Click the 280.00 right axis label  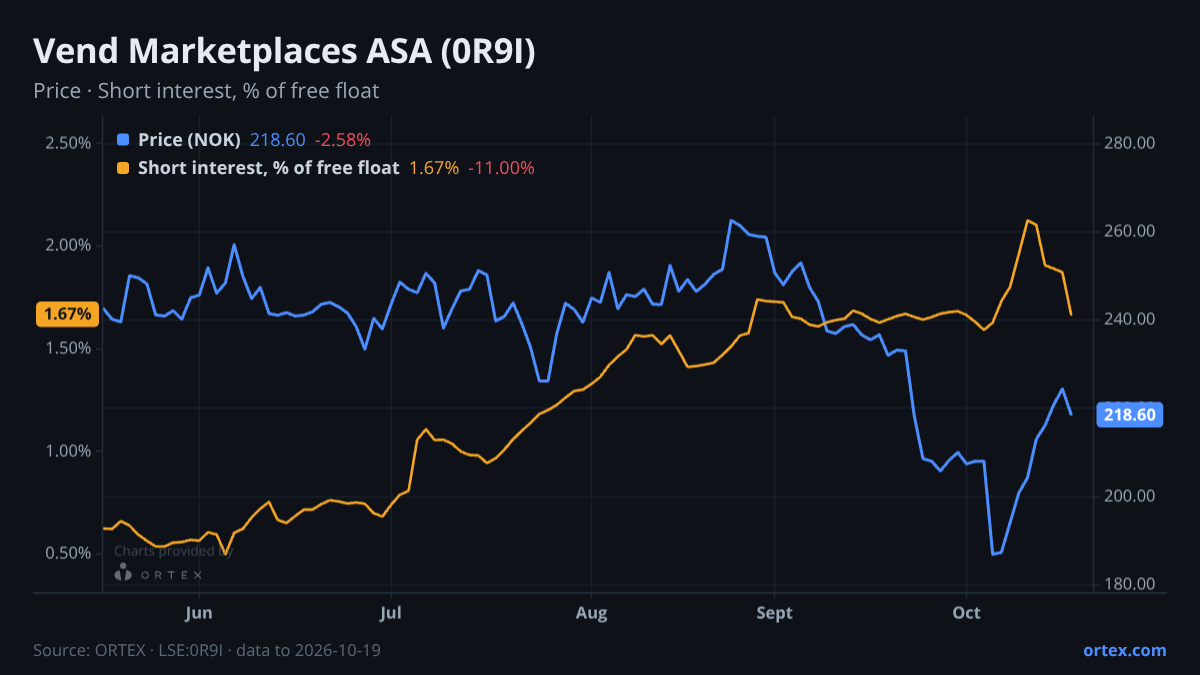1130,143
